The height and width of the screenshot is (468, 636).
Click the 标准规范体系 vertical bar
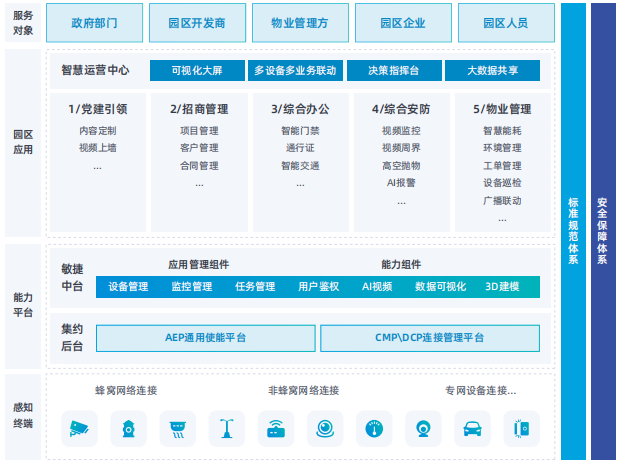[573, 230]
